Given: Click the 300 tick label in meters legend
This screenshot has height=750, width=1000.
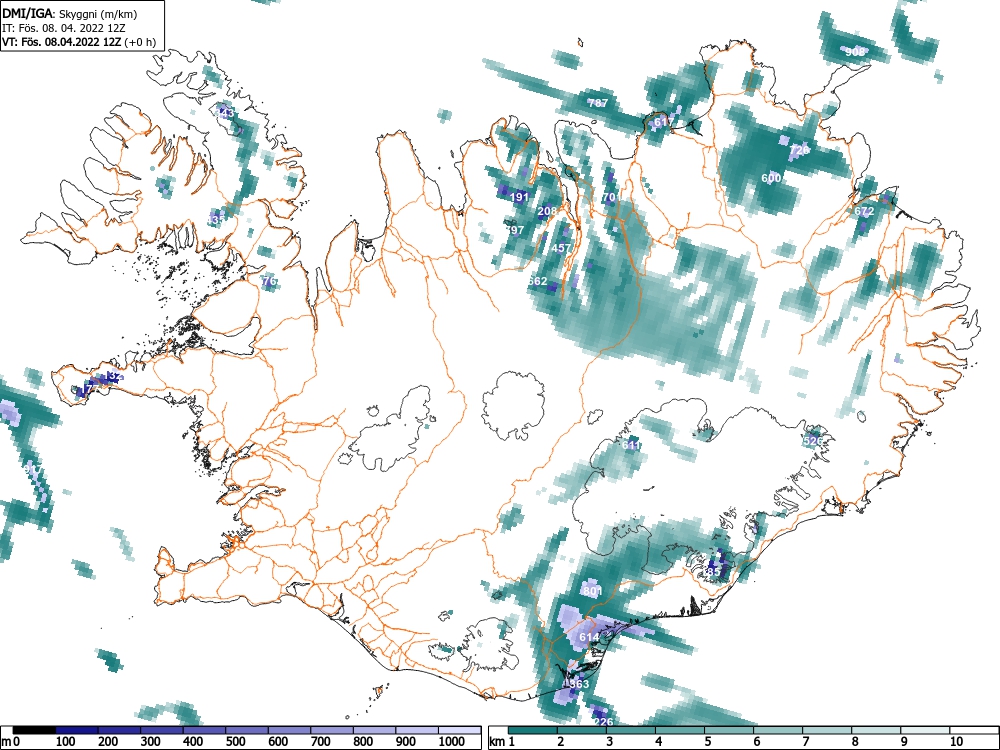Looking at the screenshot, I should point(151,742).
